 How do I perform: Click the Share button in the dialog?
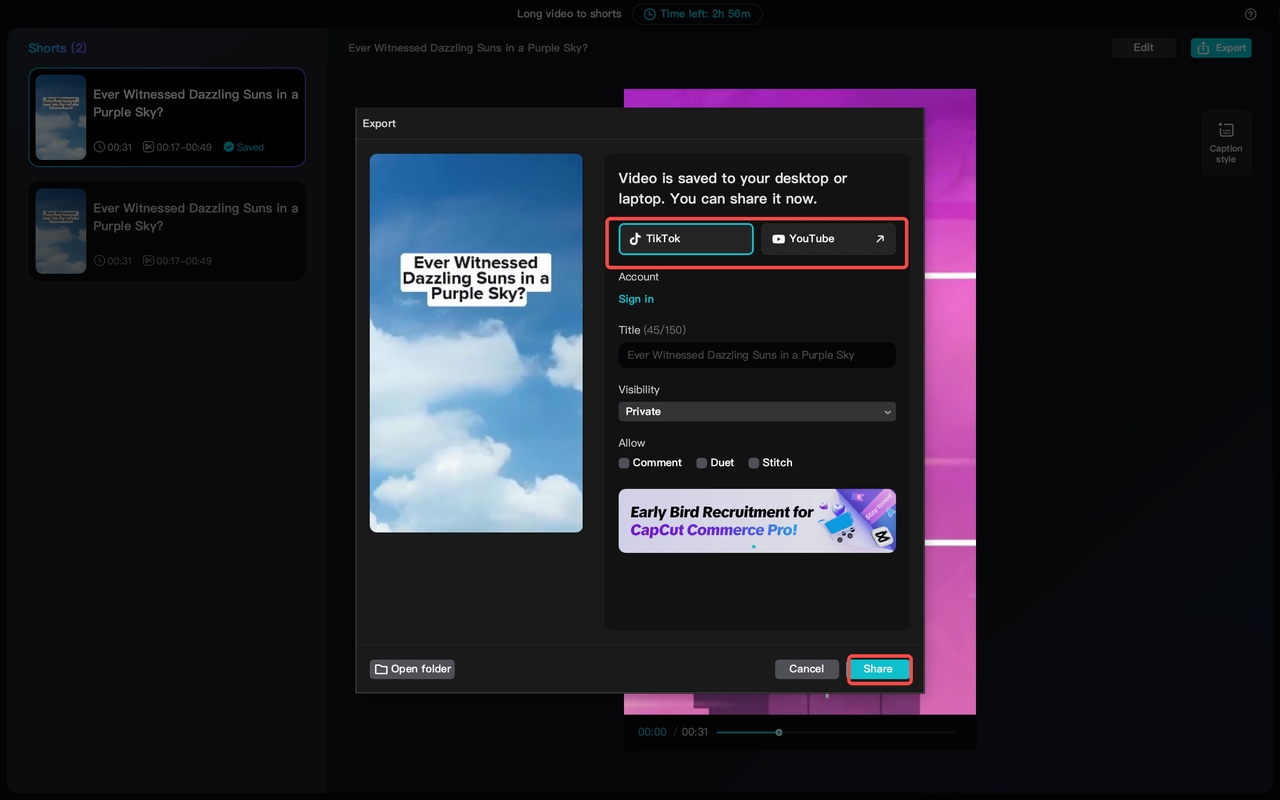(879, 668)
